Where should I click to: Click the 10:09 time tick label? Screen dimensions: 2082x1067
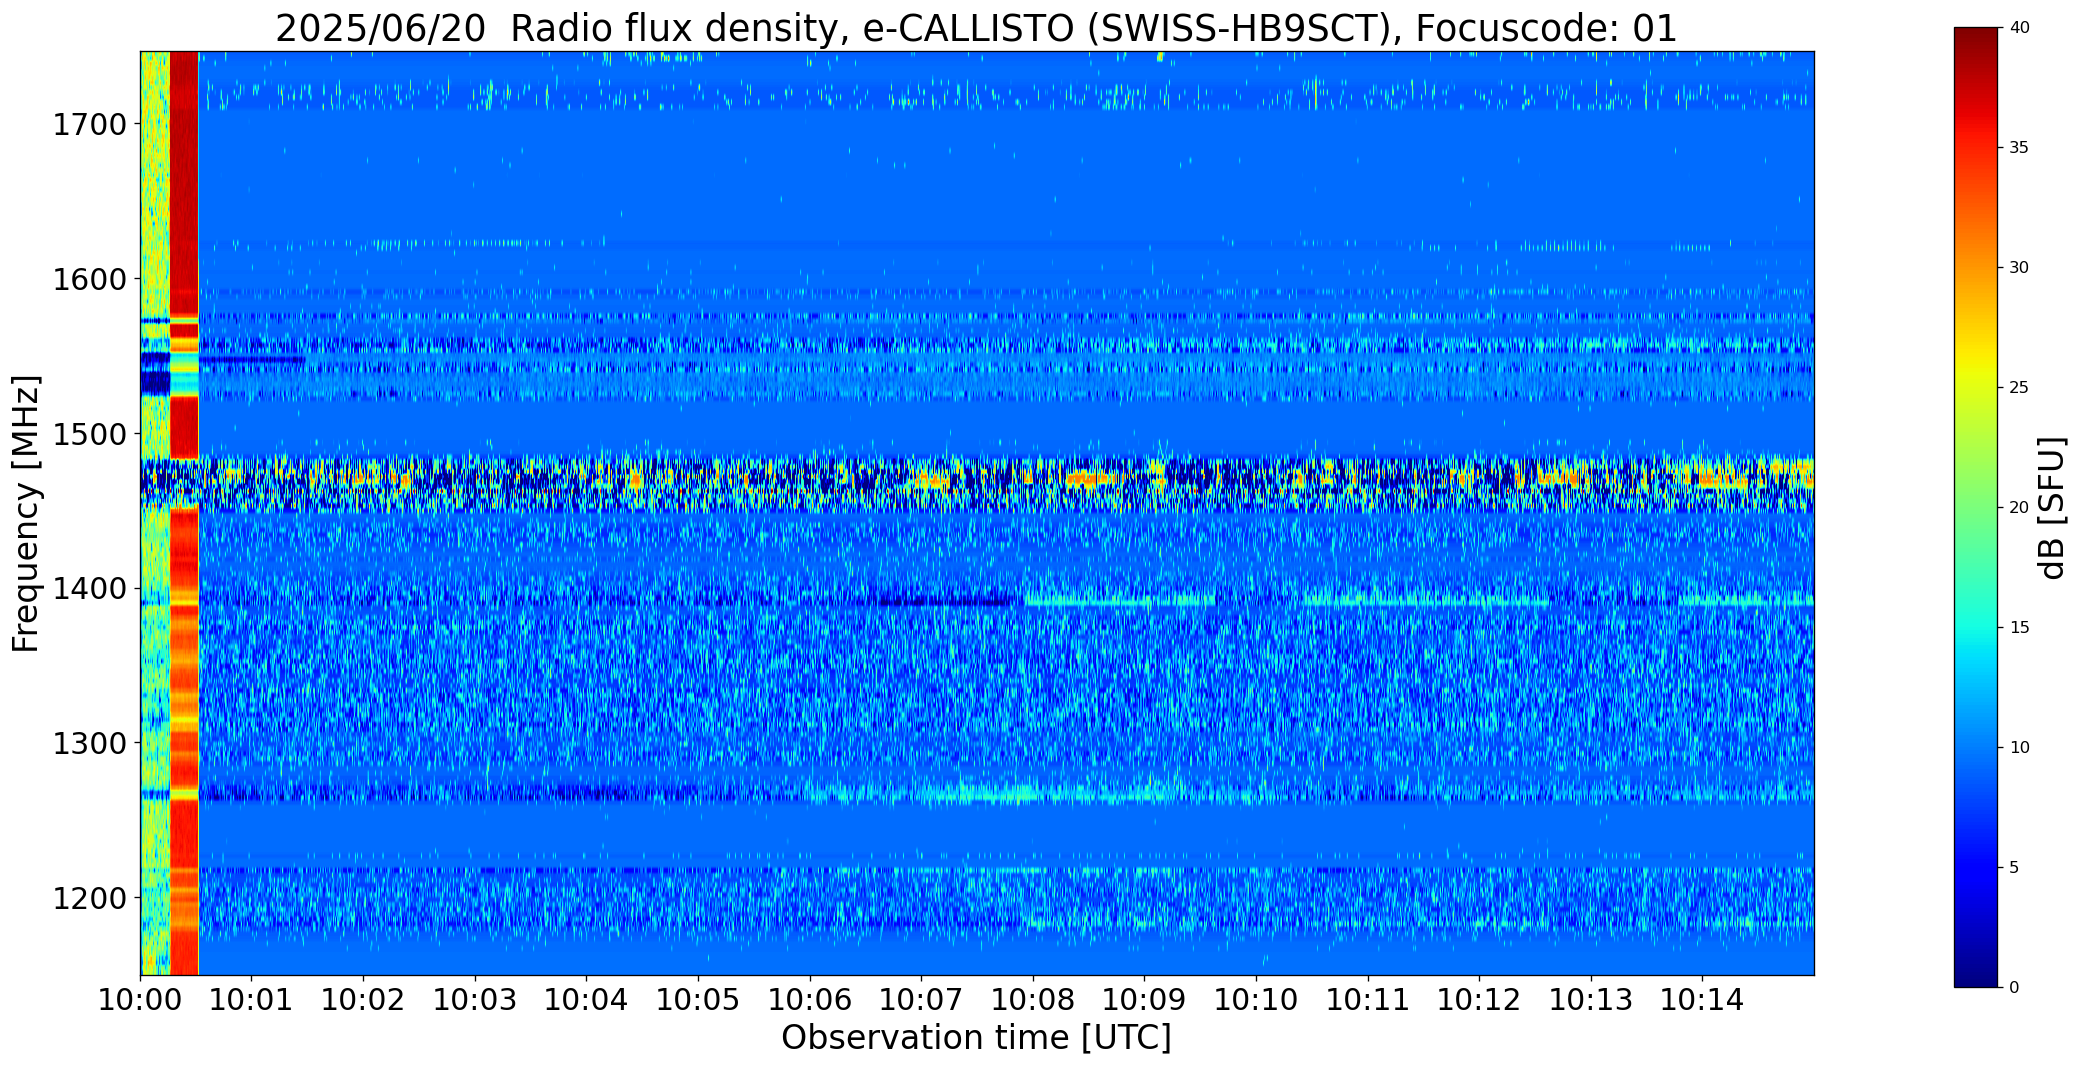pos(1144,1000)
